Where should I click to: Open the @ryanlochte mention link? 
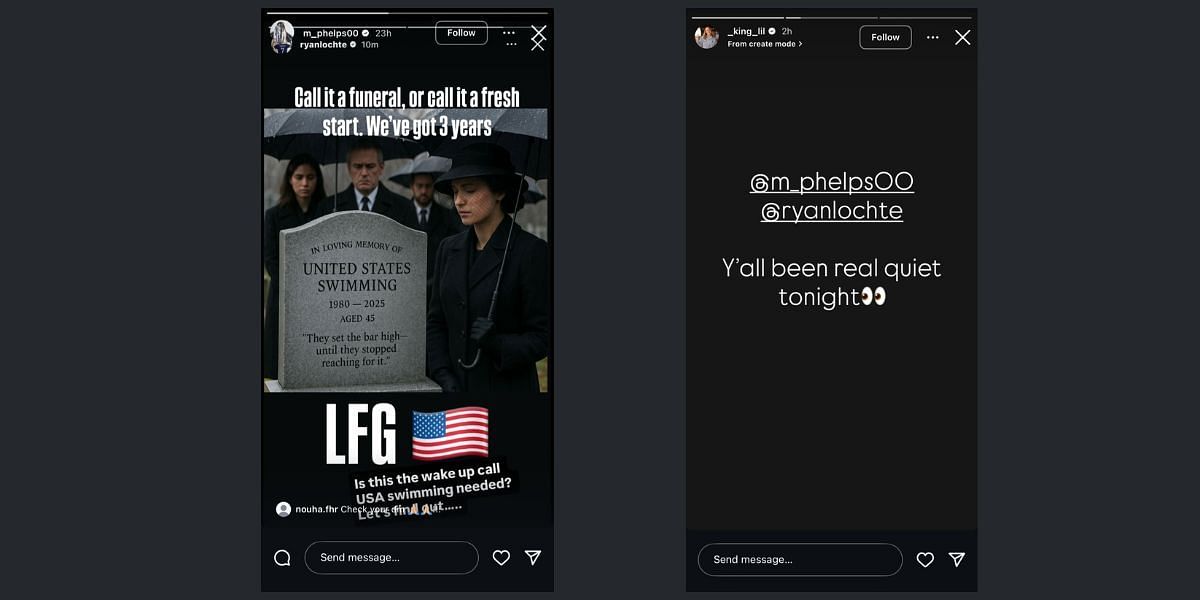(x=832, y=211)
